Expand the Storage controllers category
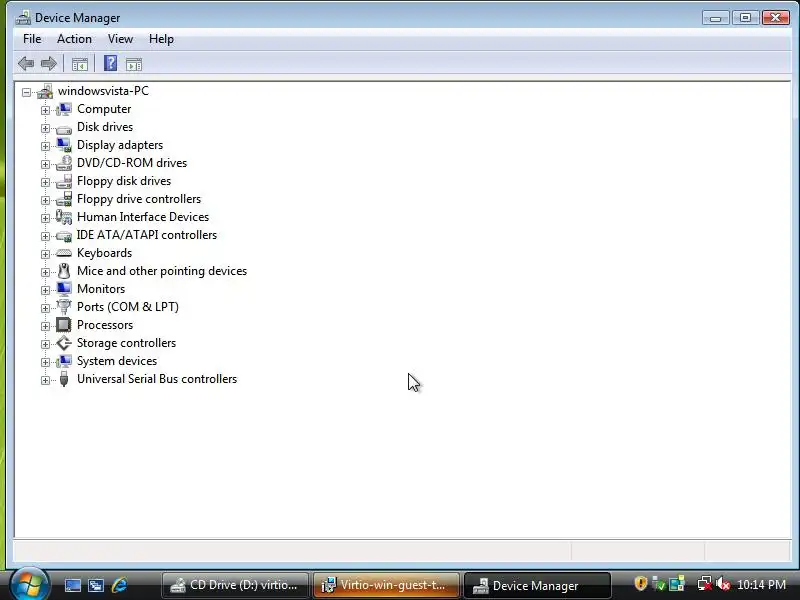This screenshot has width=800, height=600. (45, 344)
